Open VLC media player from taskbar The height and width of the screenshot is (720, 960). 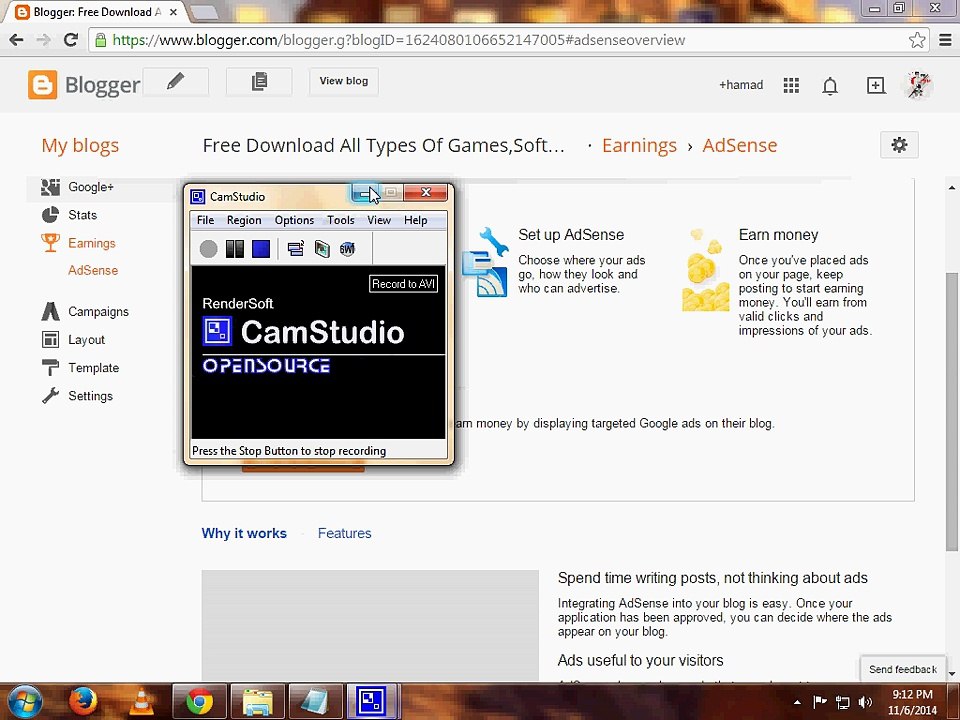click(x=141, y=702)
